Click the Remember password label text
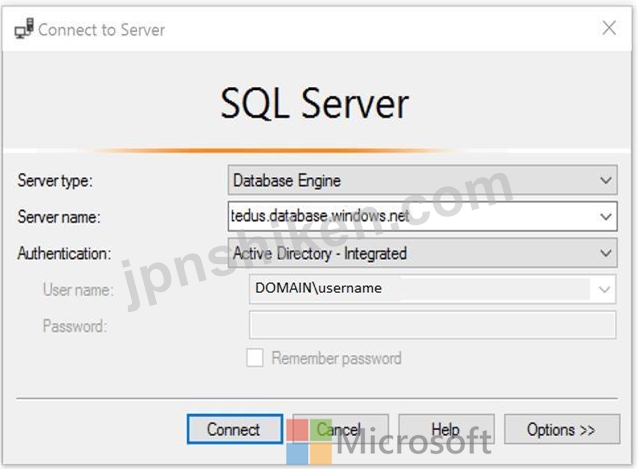The height and width of the screenshot is (469, 638). pyautogui.click(x=336, y=358)
